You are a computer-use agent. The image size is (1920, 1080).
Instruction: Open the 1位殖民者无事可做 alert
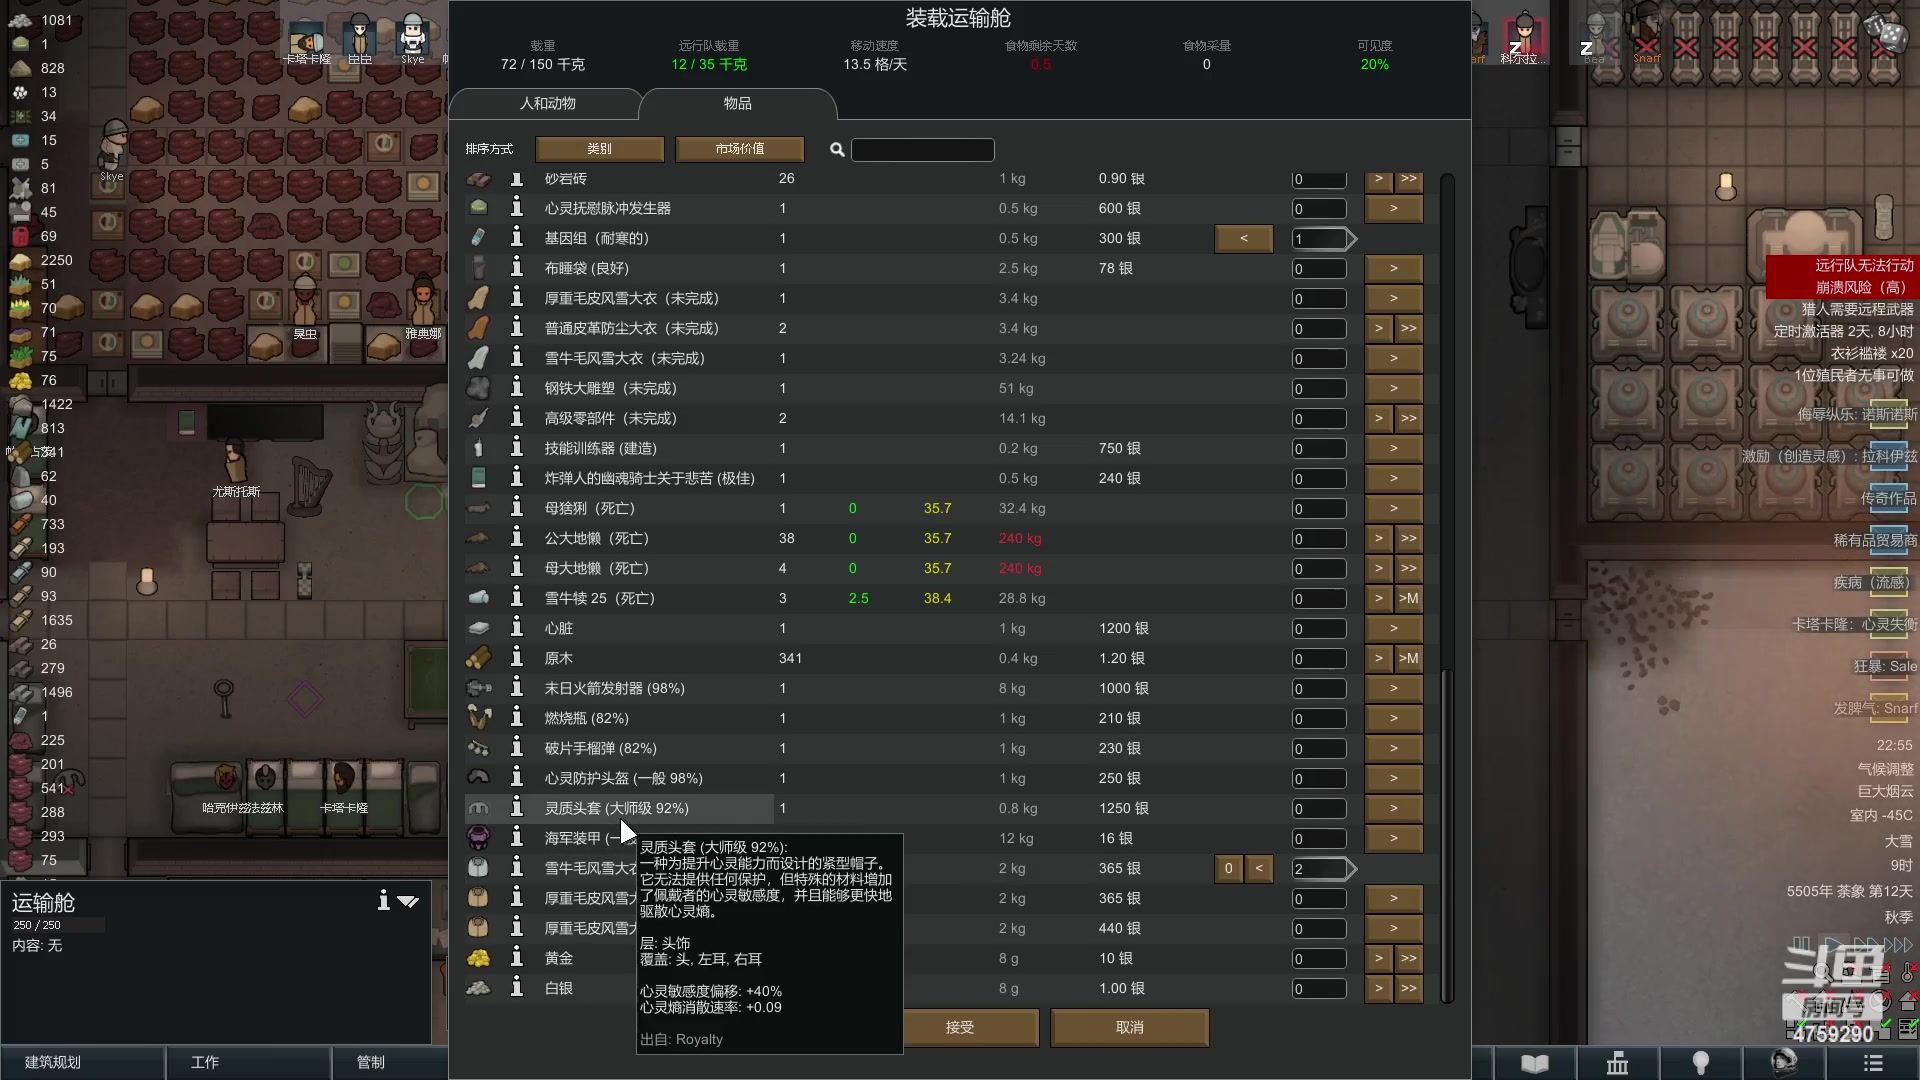click(1853, 376)
